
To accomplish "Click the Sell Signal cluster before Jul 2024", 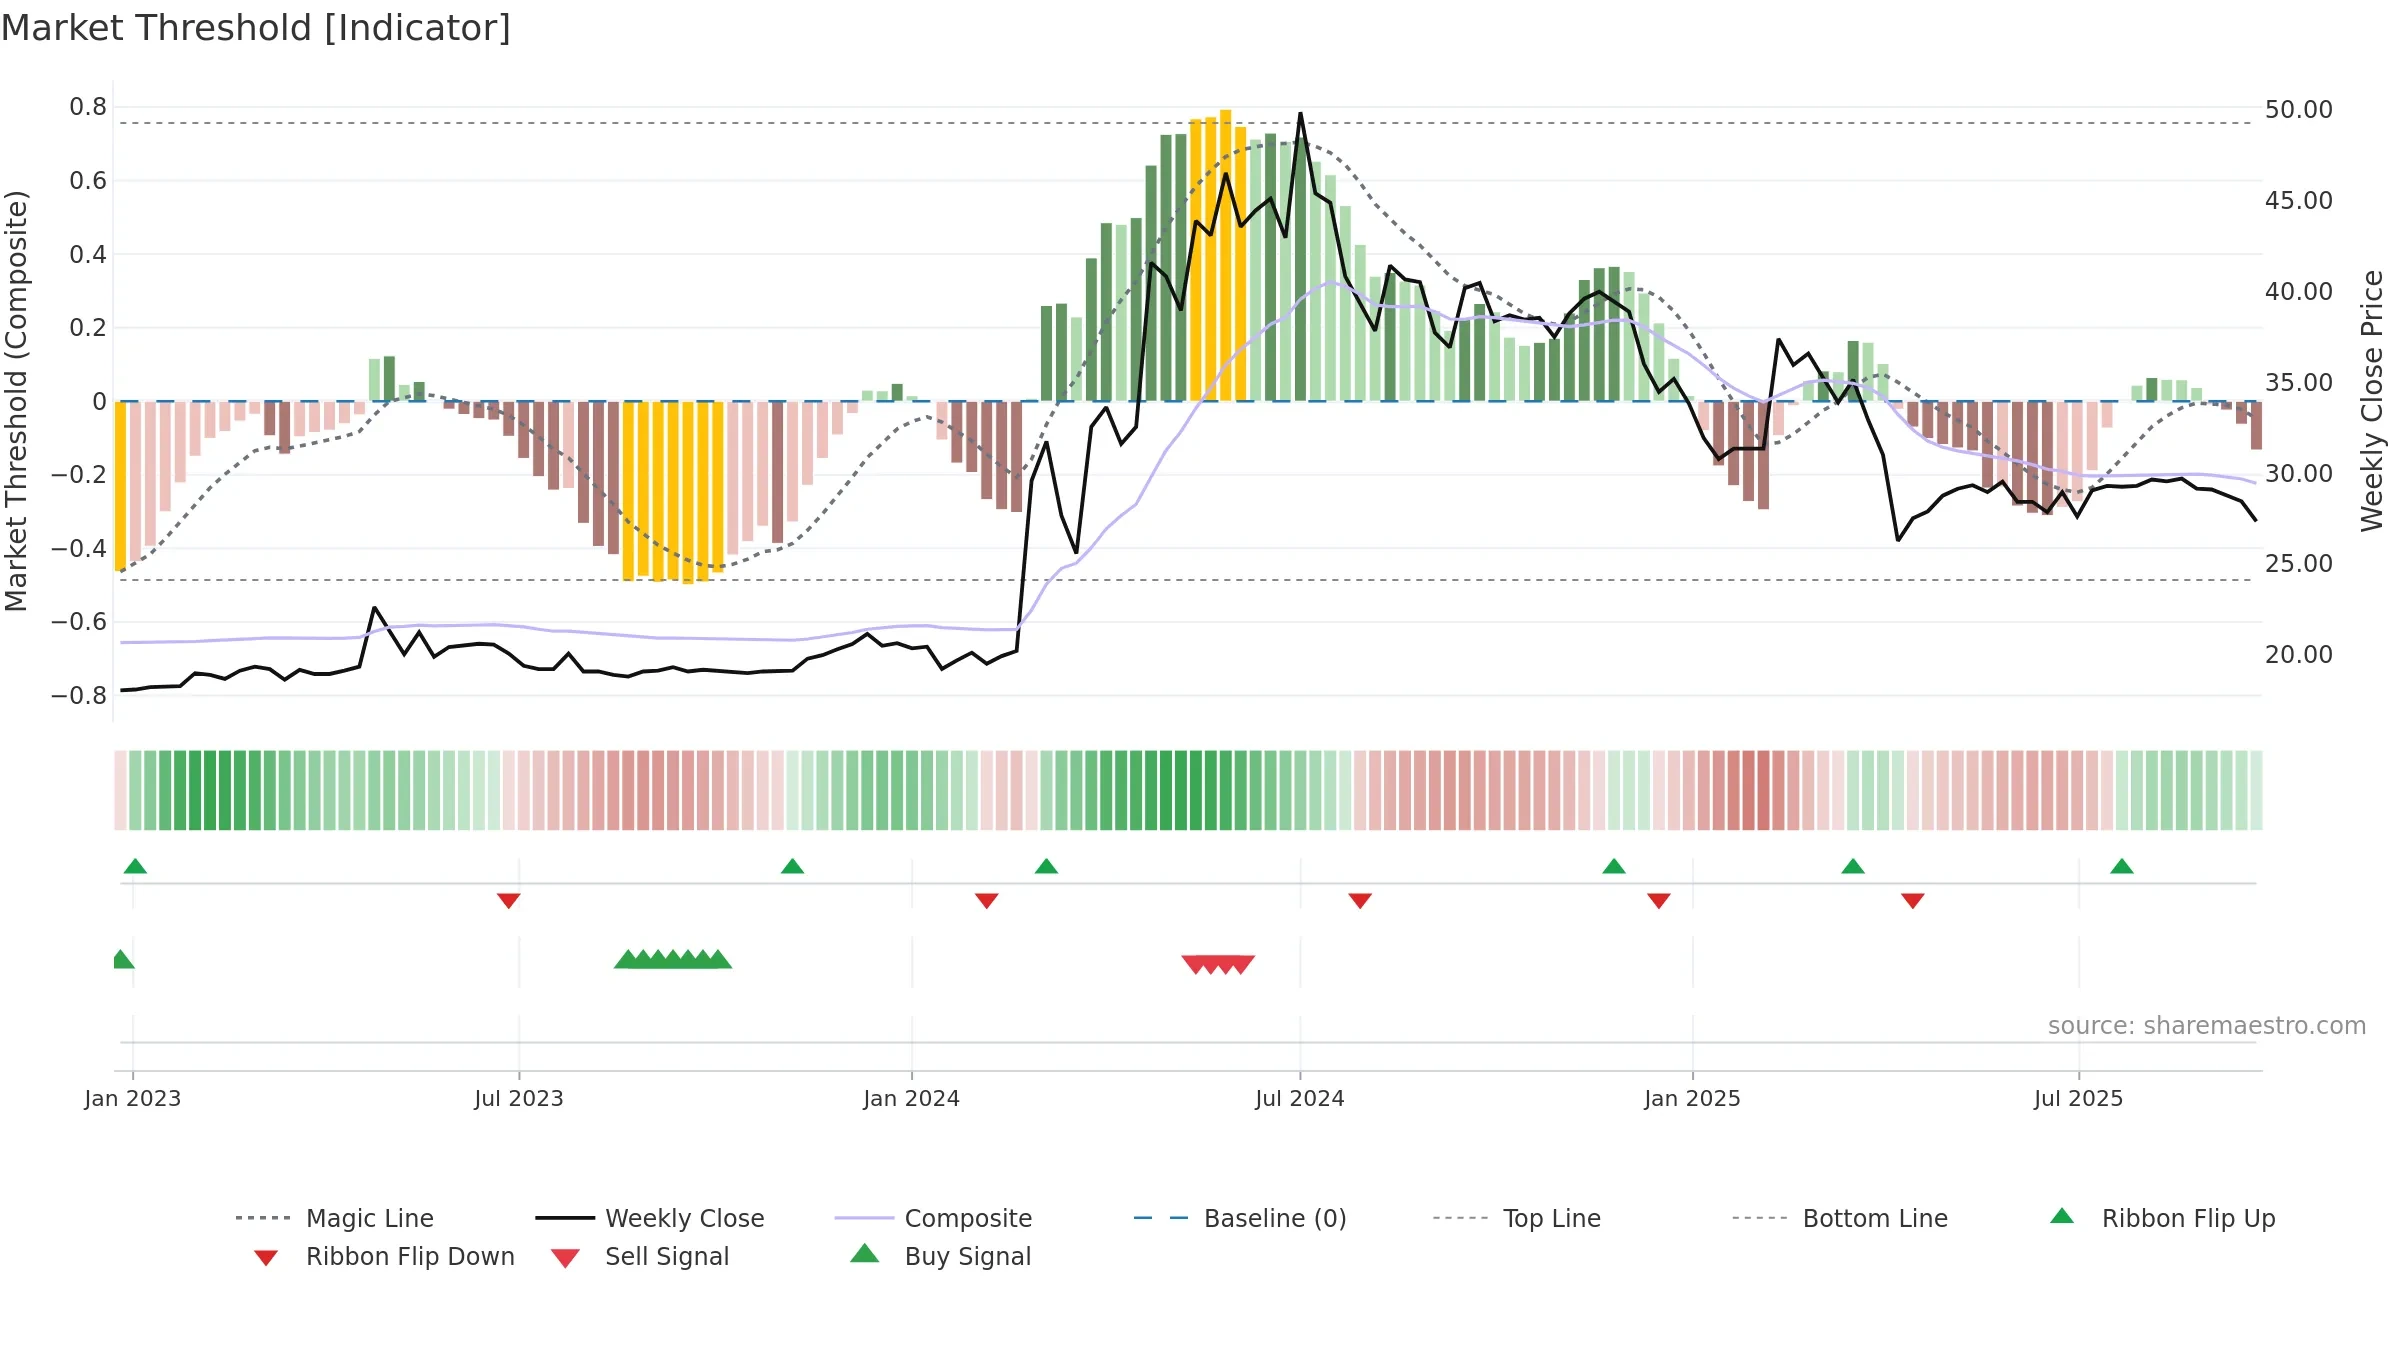I will click(x=1218, y=964).
